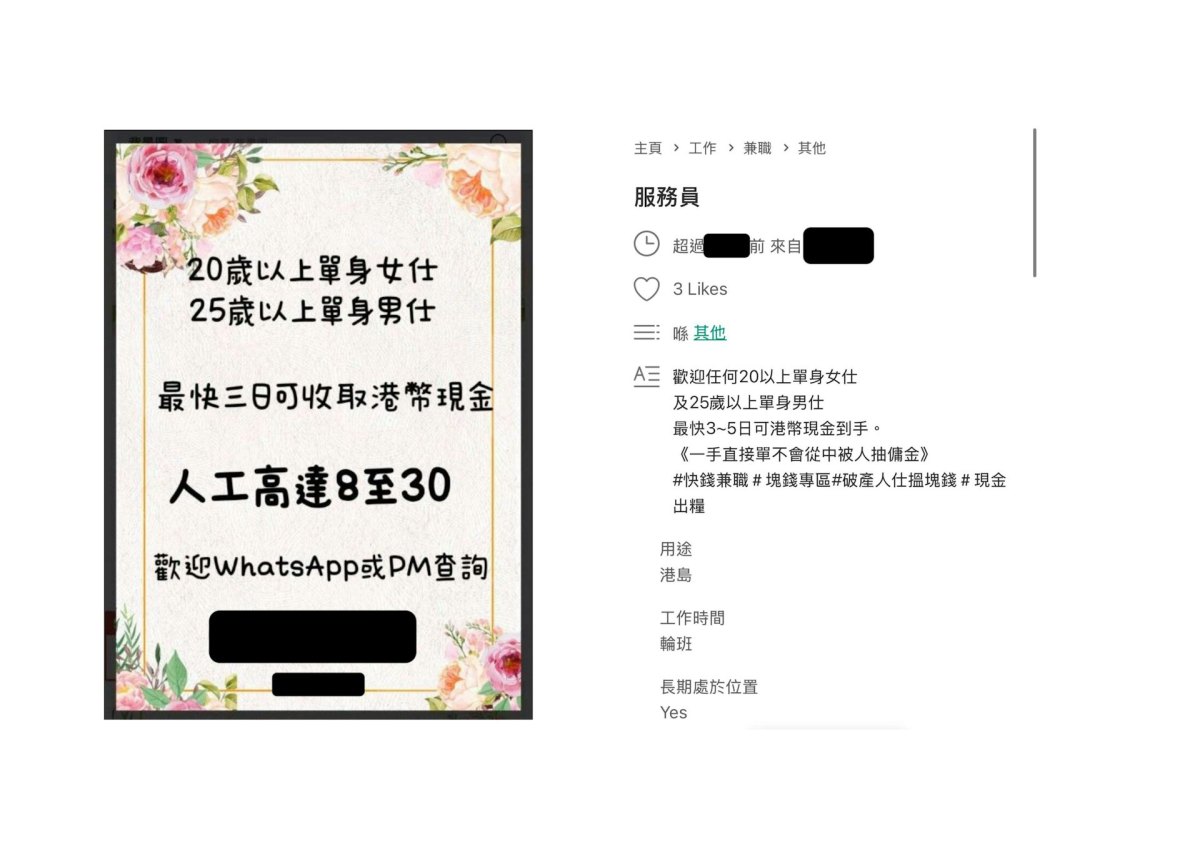The image size is (1200, 849).
Task: Click the 服務員 listing title
Action: [x=667, y=197]
